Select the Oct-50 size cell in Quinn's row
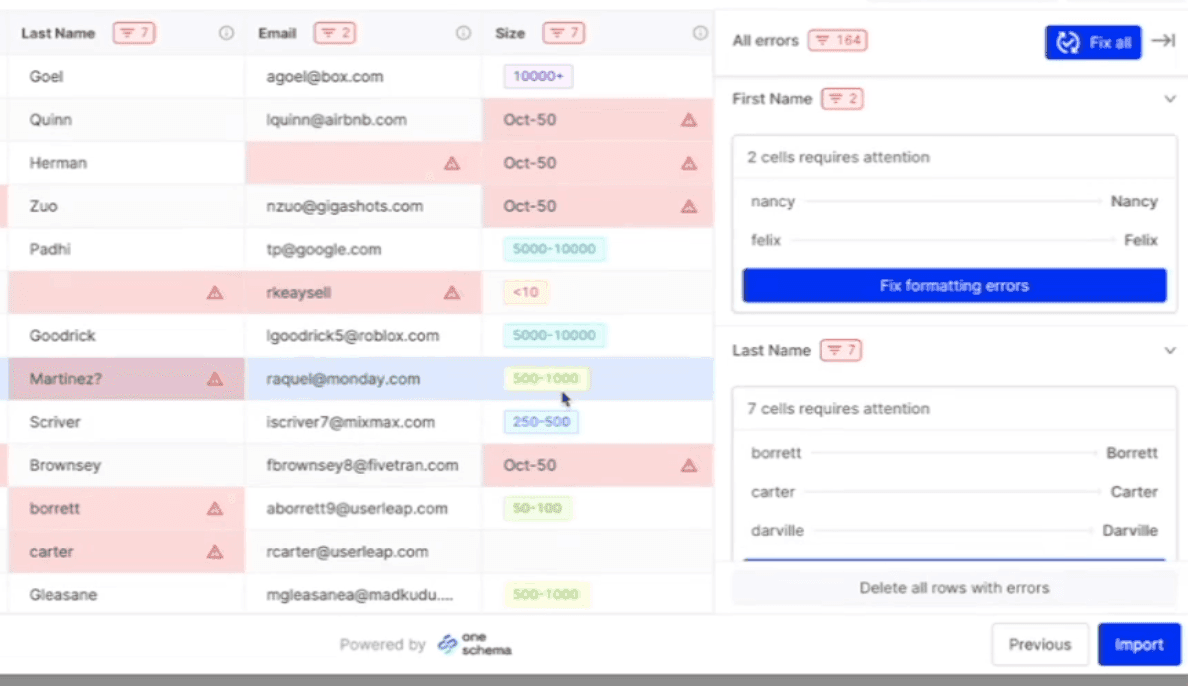This screenshot has width=1188, height=686. click(x=598, y=120)
